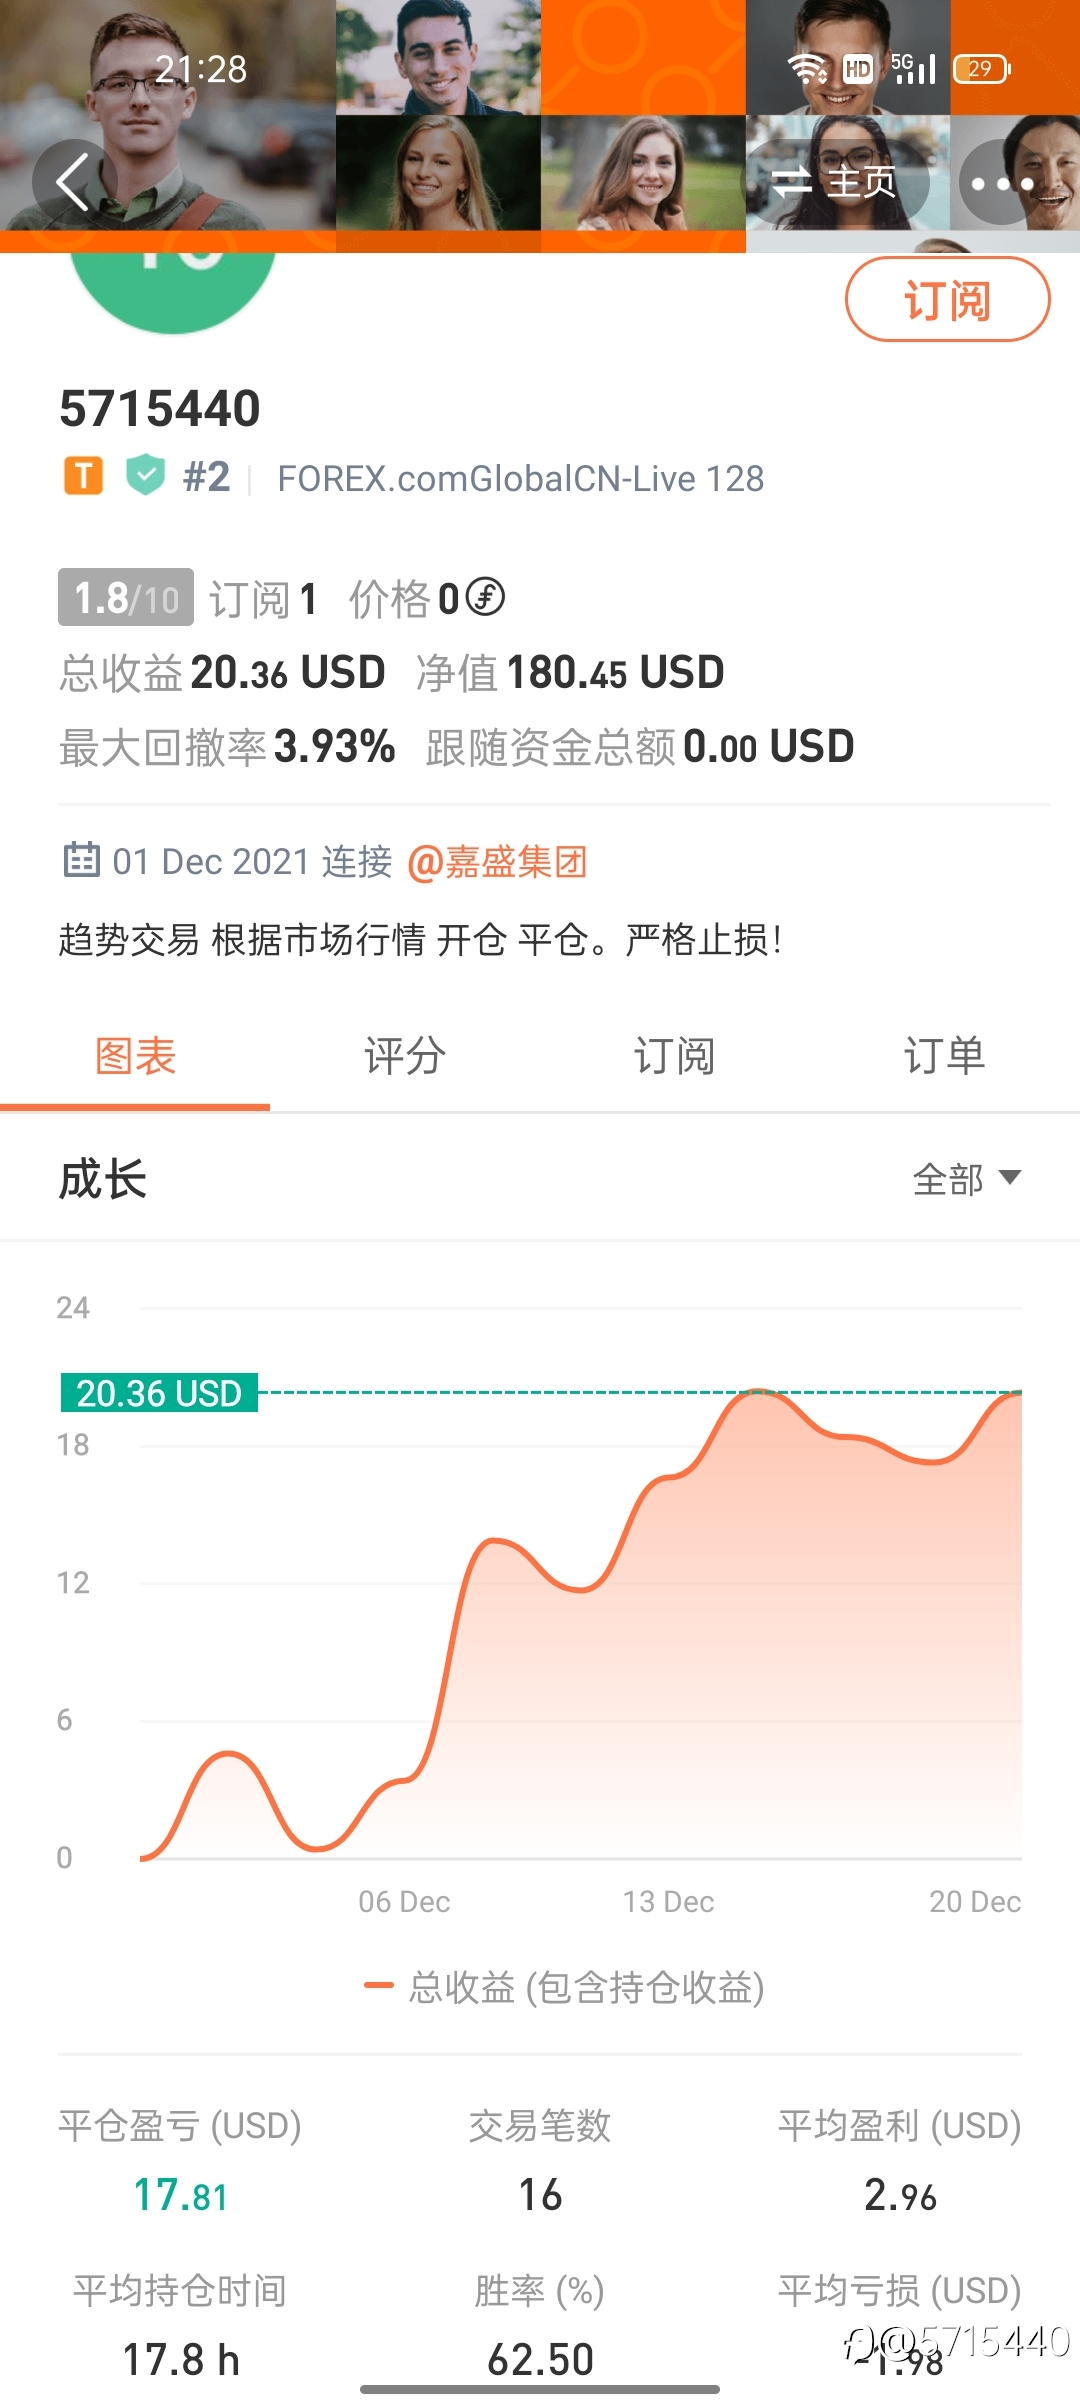Screen dimensions: 1080x2400
Task: Tap the 13 Dec point on growth chart
Action: click(668, 1901)
